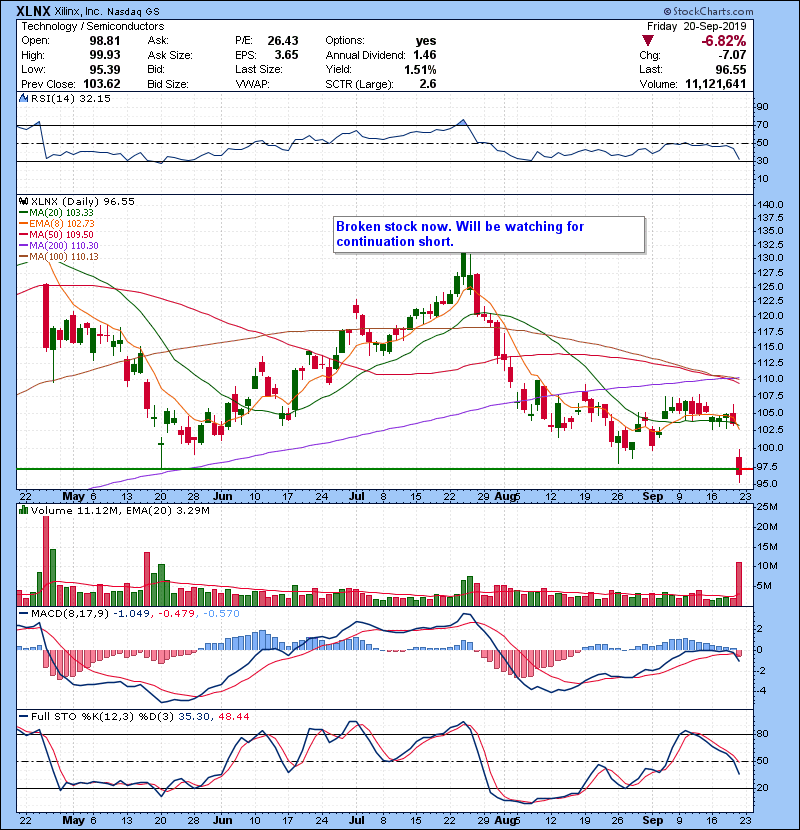Click the High 99.93 value
The width and height of the screenshot is (800, 830).
tap(105, 55)
